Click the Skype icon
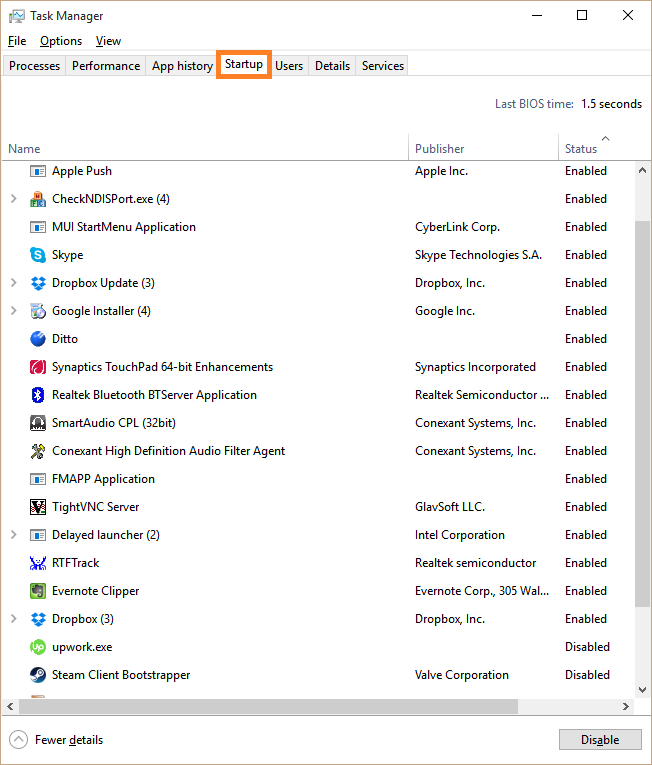 [38, 255]
